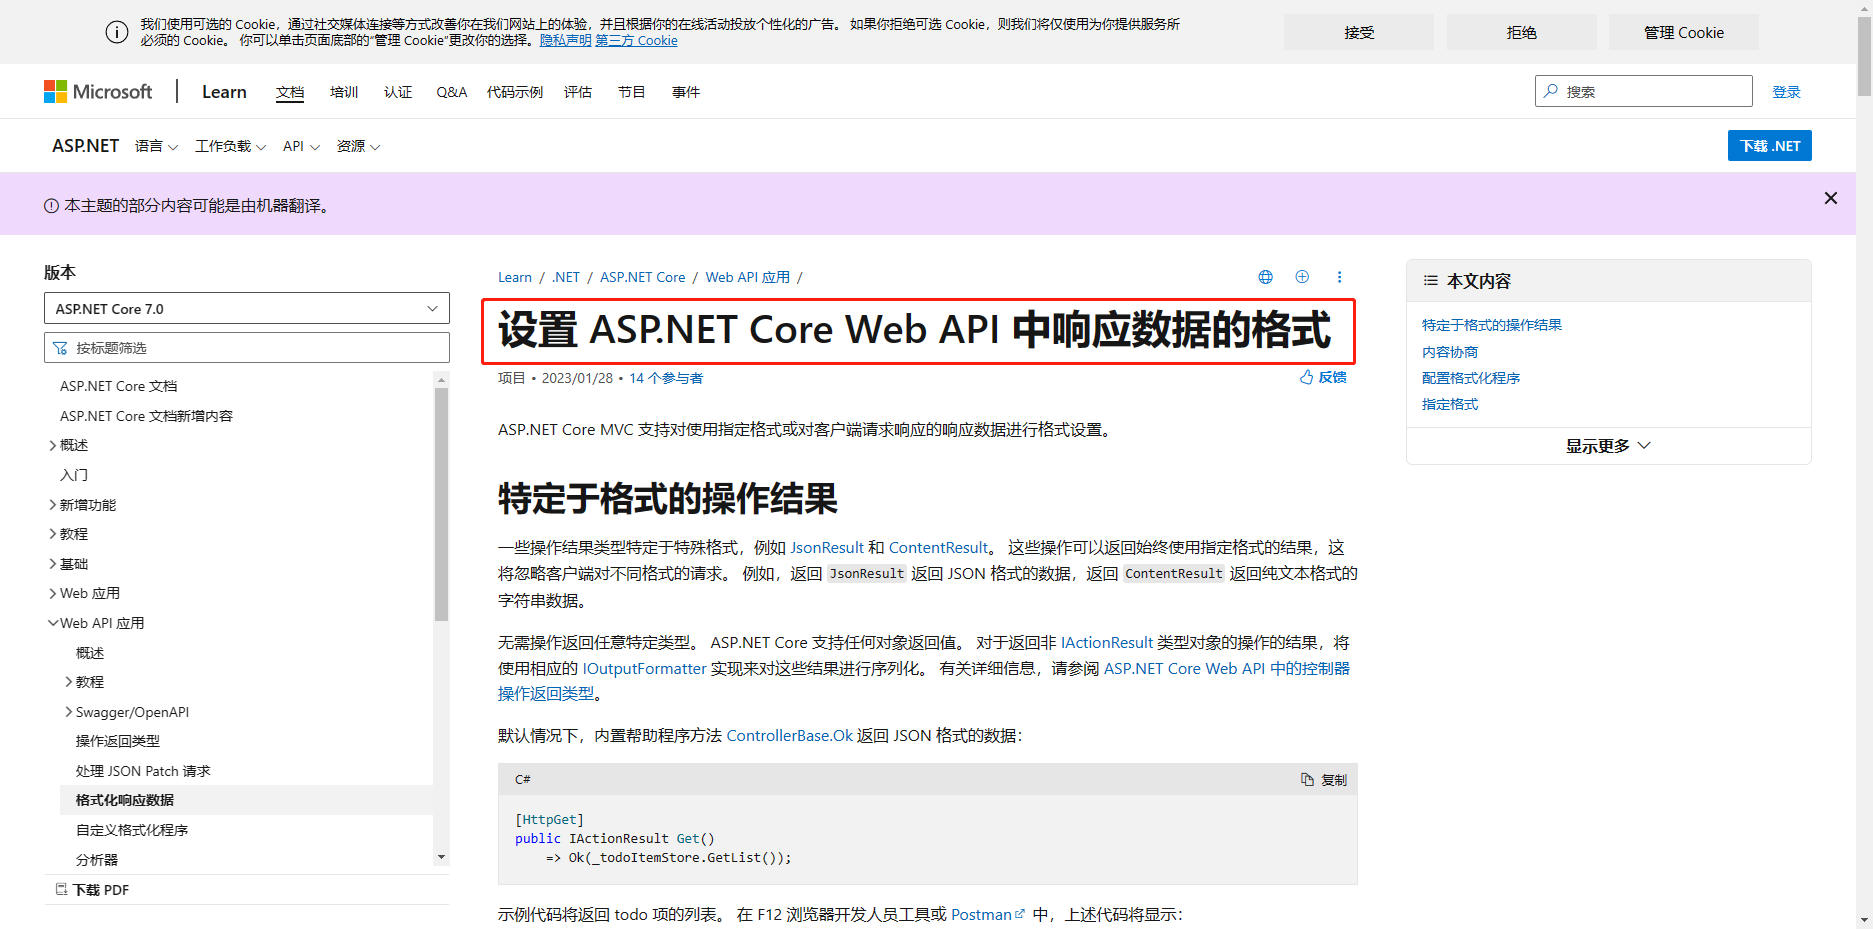
Task: Click the sidebar scrollbar down arrow
Action: click(441, 857)
